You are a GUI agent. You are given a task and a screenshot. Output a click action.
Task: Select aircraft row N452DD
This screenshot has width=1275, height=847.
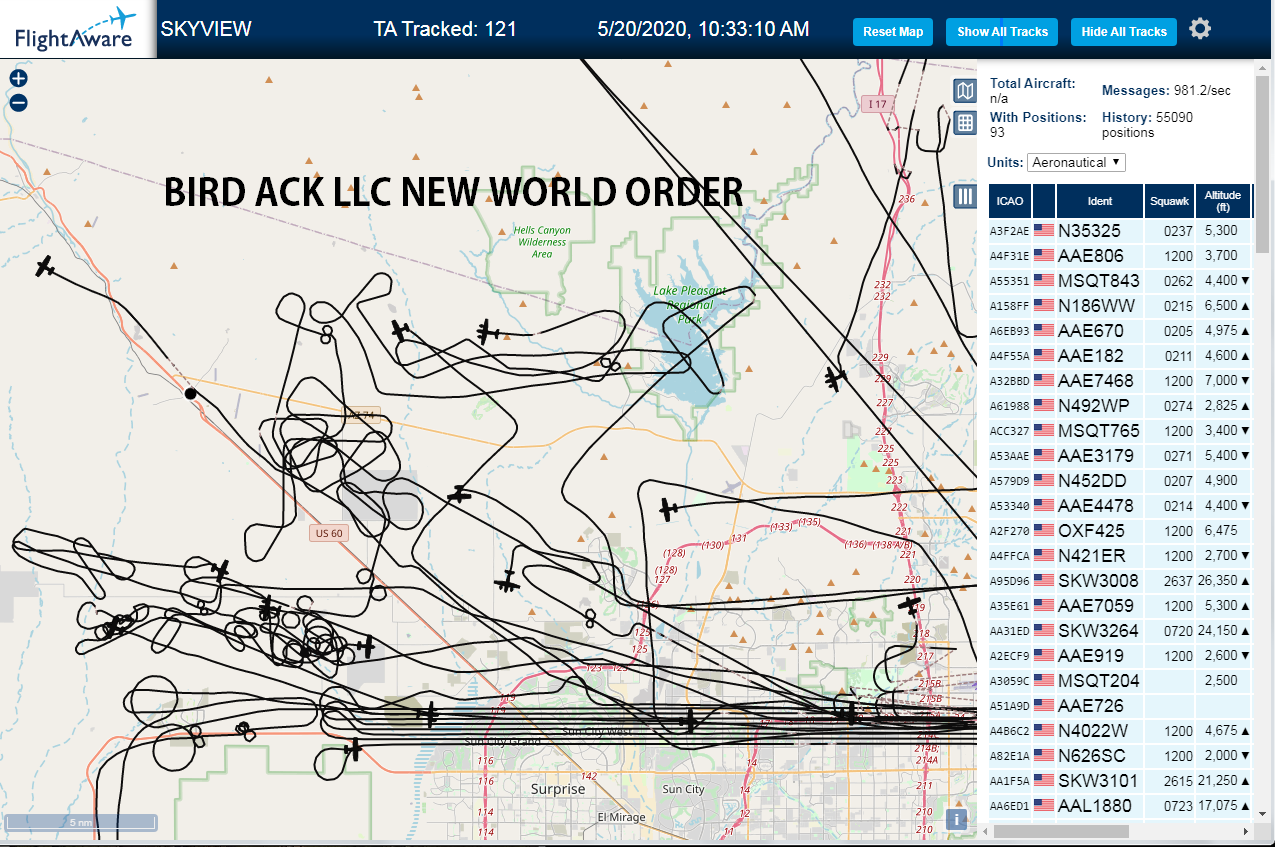1120,481
